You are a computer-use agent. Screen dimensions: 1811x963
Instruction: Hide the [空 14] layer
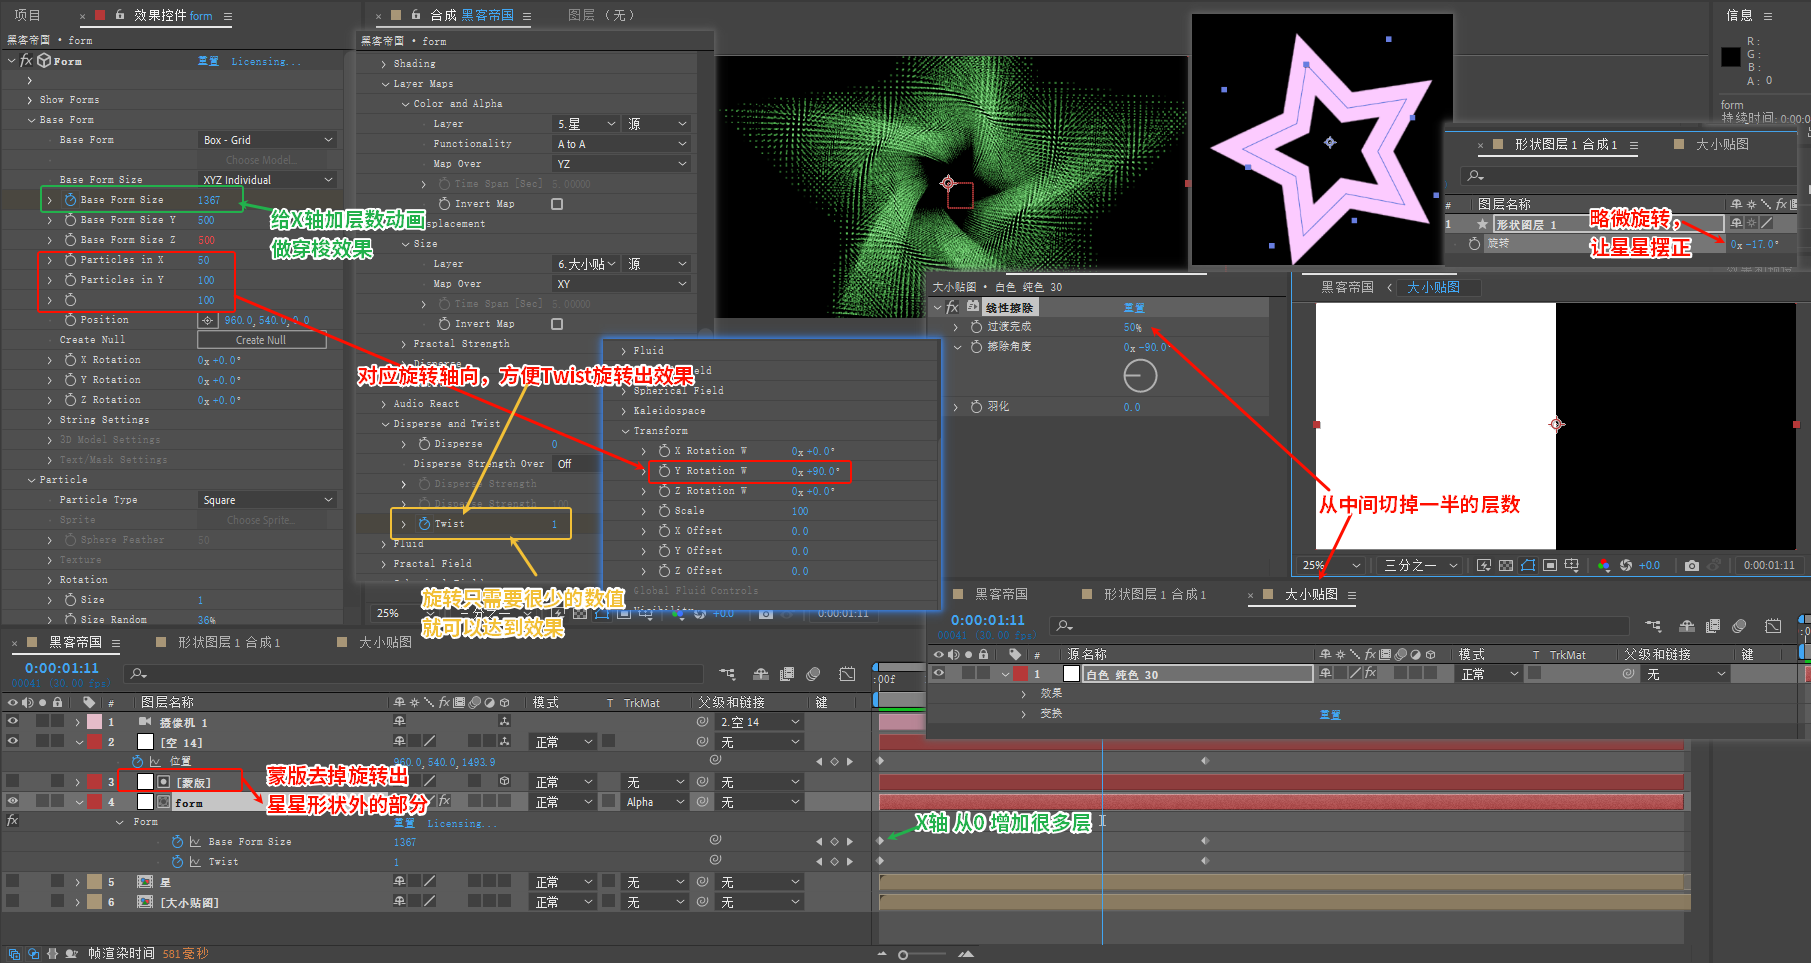(x=13, y=742)
